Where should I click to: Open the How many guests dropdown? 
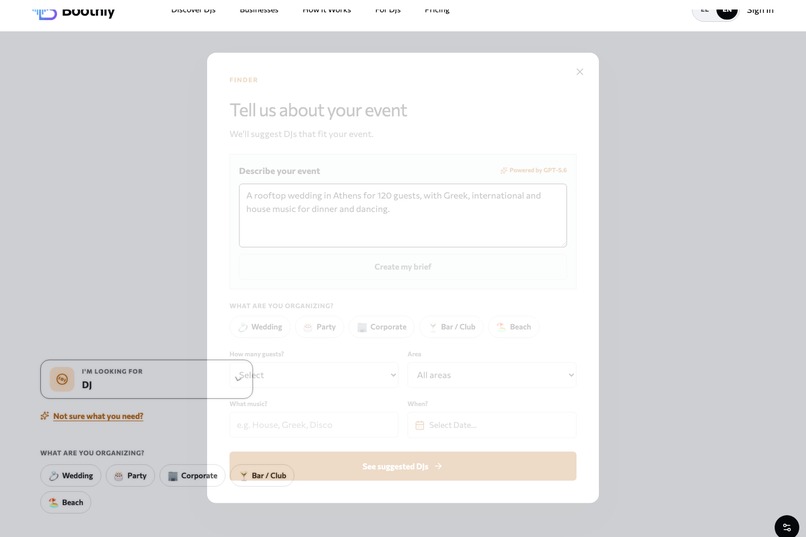click(x=314, y=375)
